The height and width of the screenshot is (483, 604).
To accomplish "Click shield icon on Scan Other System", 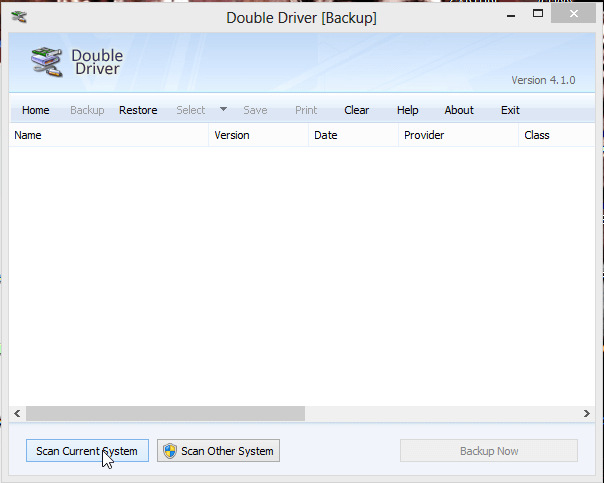I will click(x=169, y=451).
